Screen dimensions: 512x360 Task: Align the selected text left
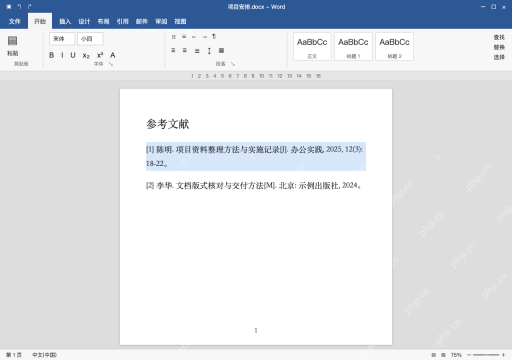point(173,50)
